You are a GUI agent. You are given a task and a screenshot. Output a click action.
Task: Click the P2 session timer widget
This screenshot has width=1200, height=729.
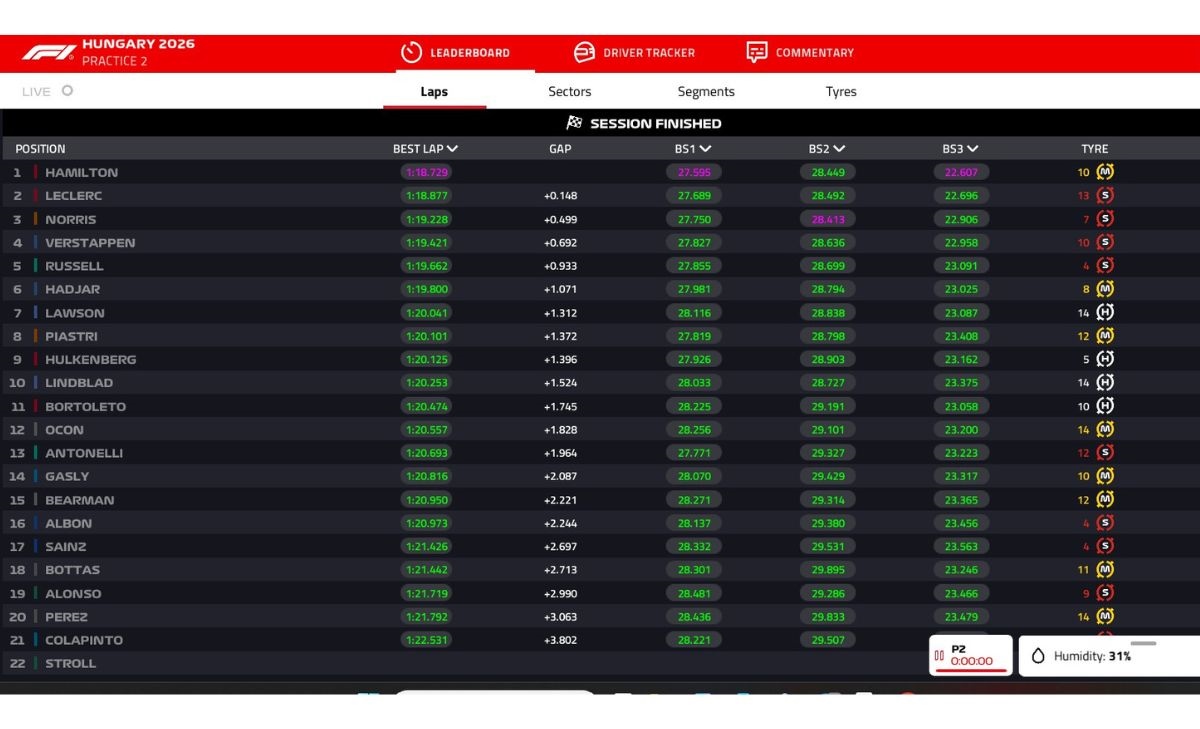coord(971,655)
